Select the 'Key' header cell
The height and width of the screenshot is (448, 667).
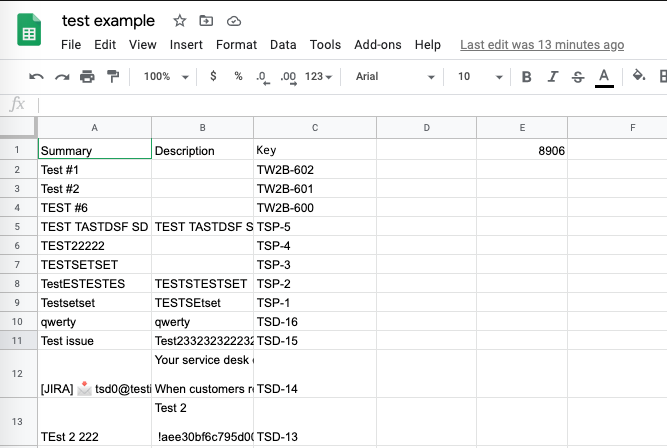[315, 150]
